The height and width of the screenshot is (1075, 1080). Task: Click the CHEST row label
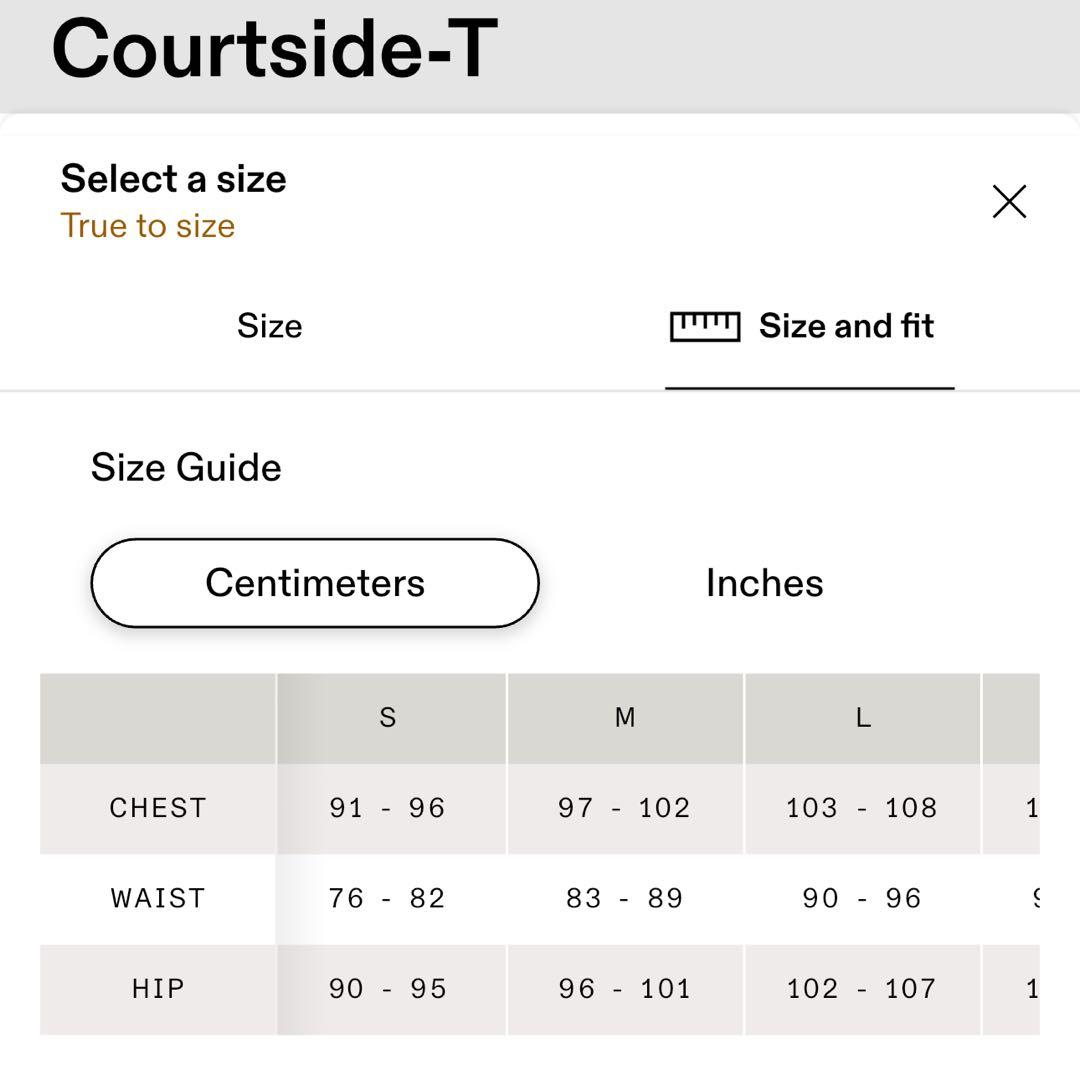coord(158,808)
